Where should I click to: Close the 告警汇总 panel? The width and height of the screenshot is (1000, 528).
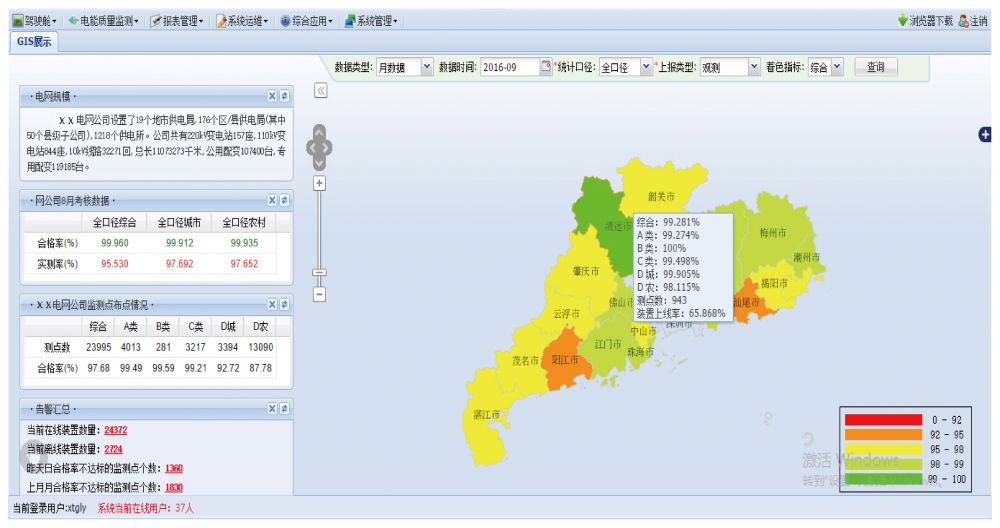[272, 409]
